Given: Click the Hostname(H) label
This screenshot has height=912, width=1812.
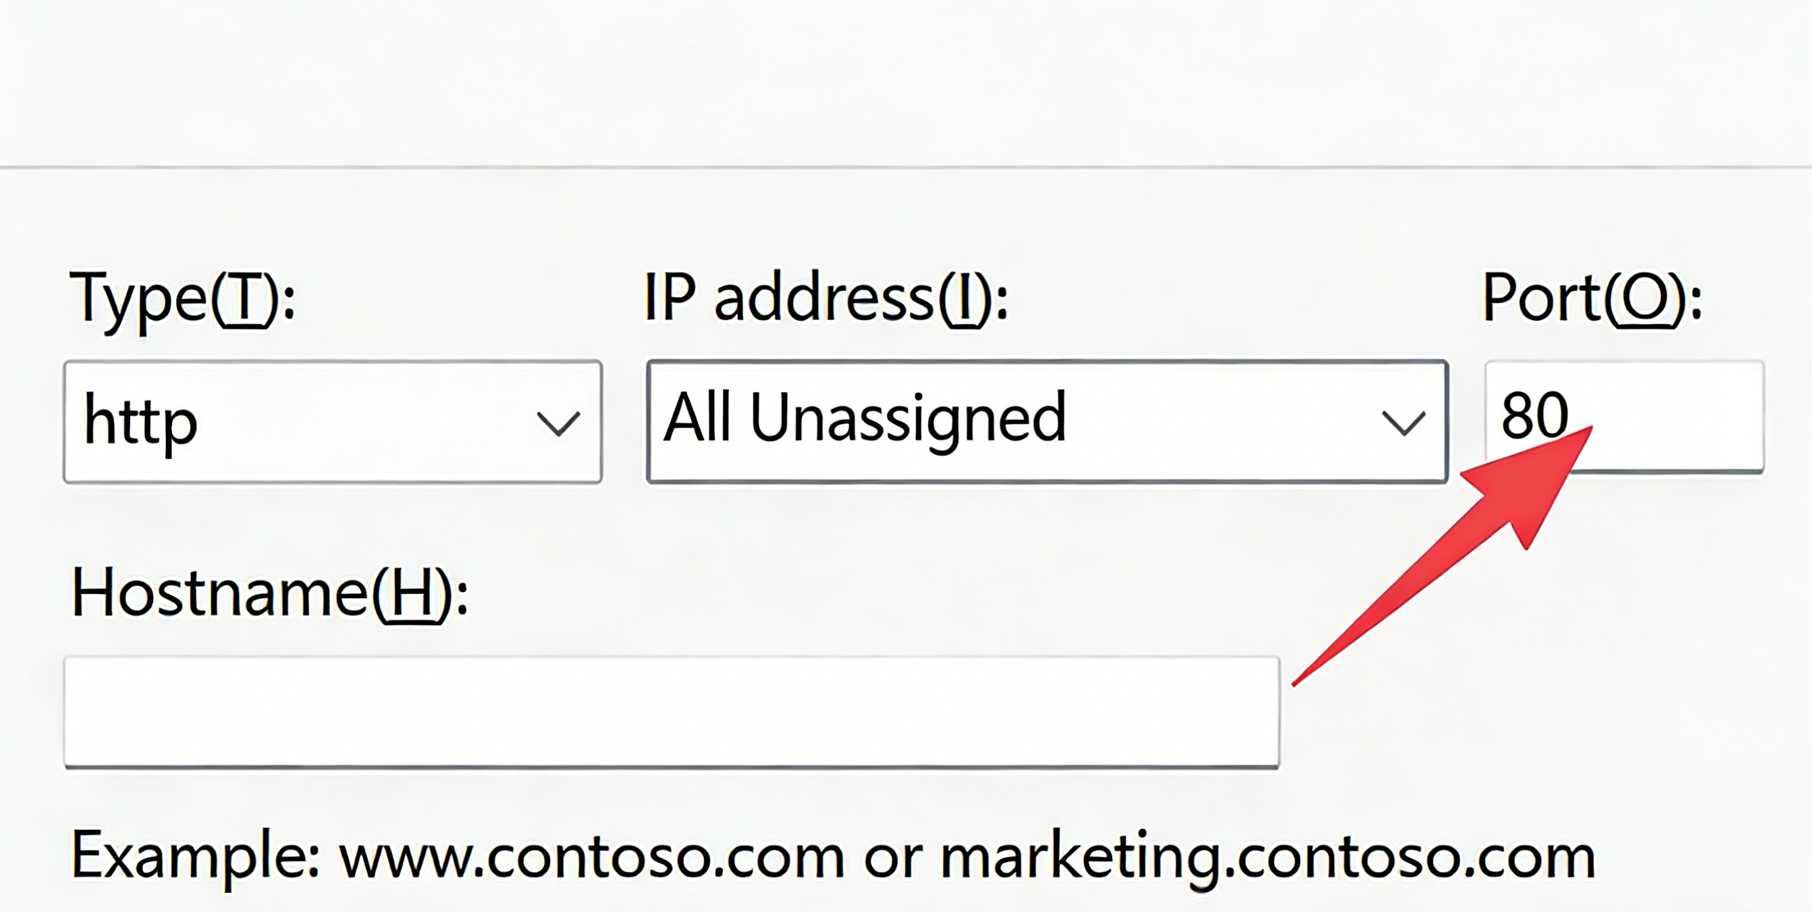Looking at the screenshot, I should point(269,593).
